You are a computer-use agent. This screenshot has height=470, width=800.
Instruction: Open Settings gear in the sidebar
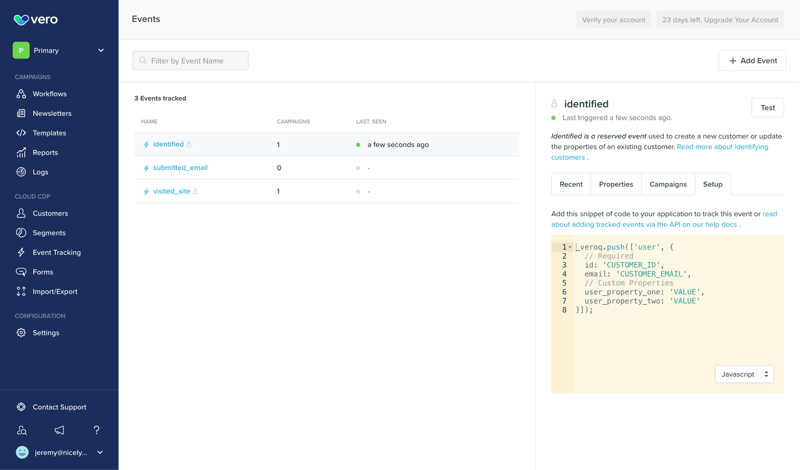click(x=21, y=333)
